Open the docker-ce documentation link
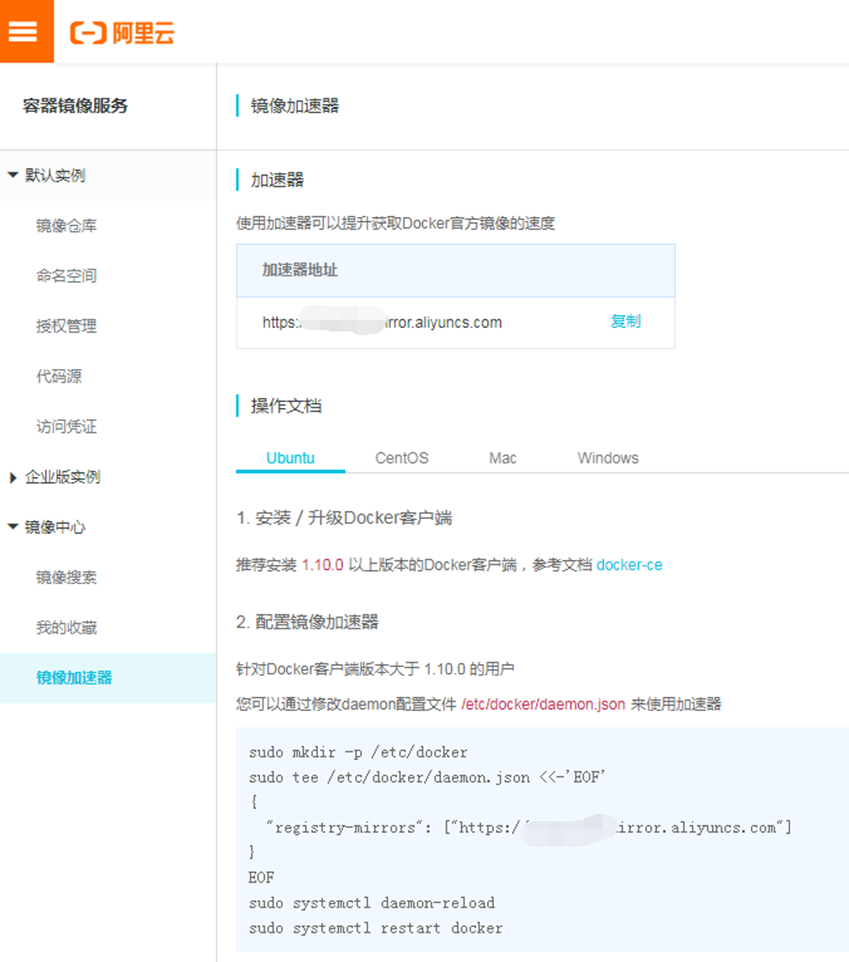The height and width of the screenshot is (962, 849). click(x=629, y=565)
